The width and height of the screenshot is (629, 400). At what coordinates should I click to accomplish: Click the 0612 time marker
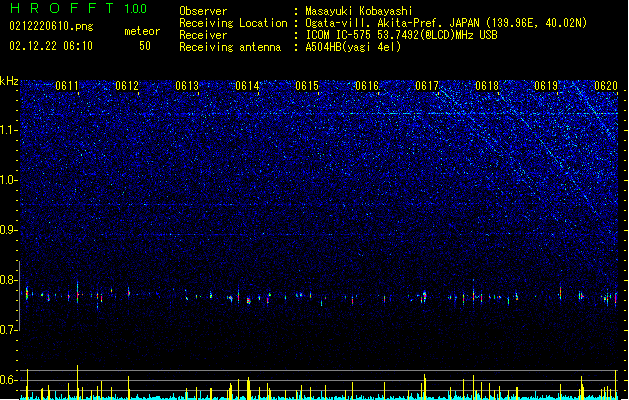tap(127, 86)
